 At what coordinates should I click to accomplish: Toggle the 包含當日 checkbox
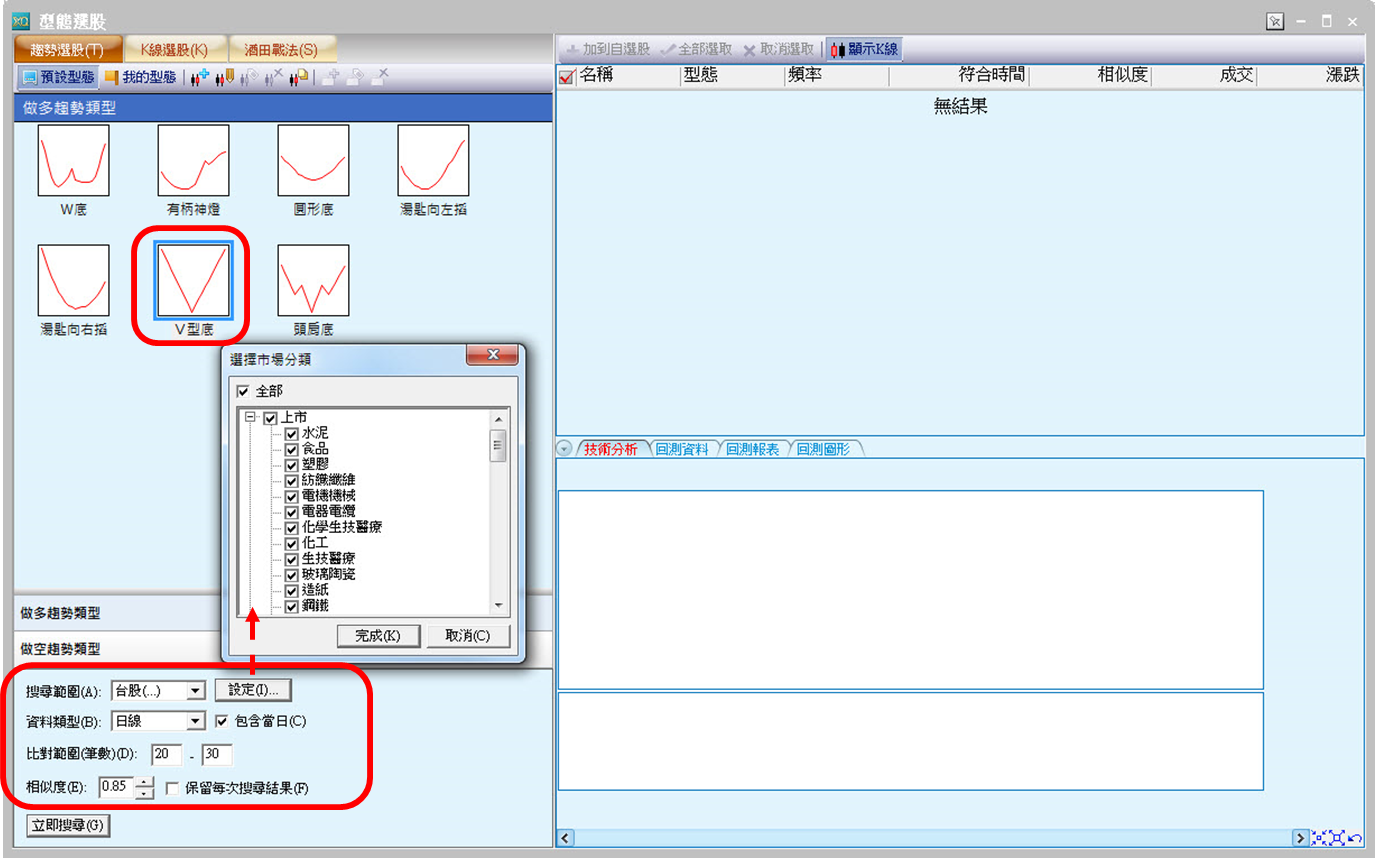(222, 721)
